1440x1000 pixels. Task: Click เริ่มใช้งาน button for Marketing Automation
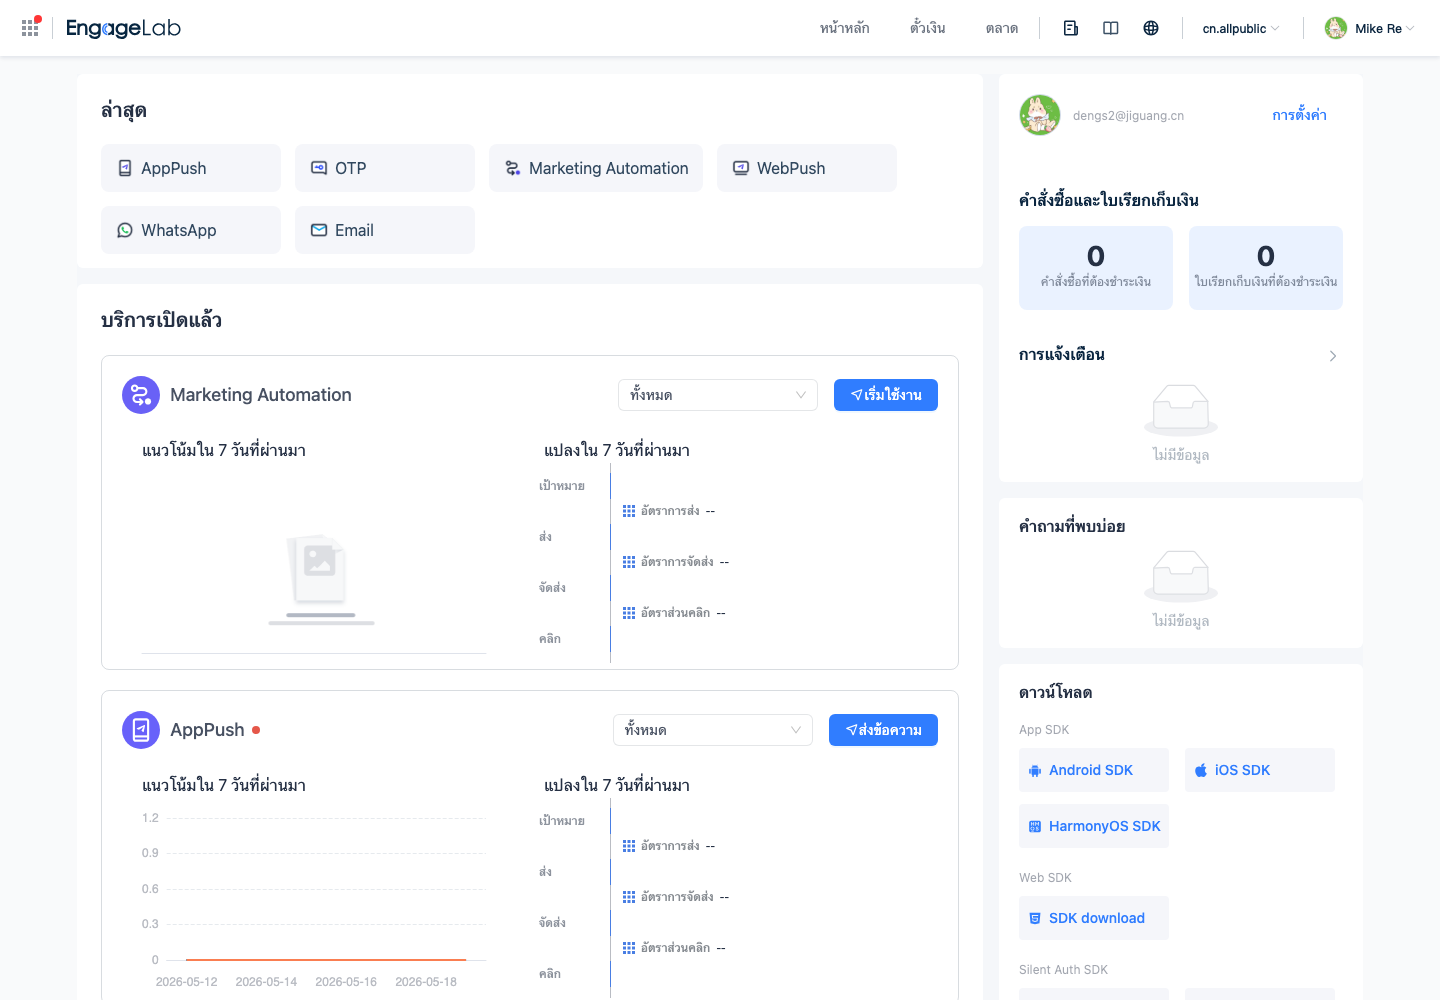(x=886, y=395)
